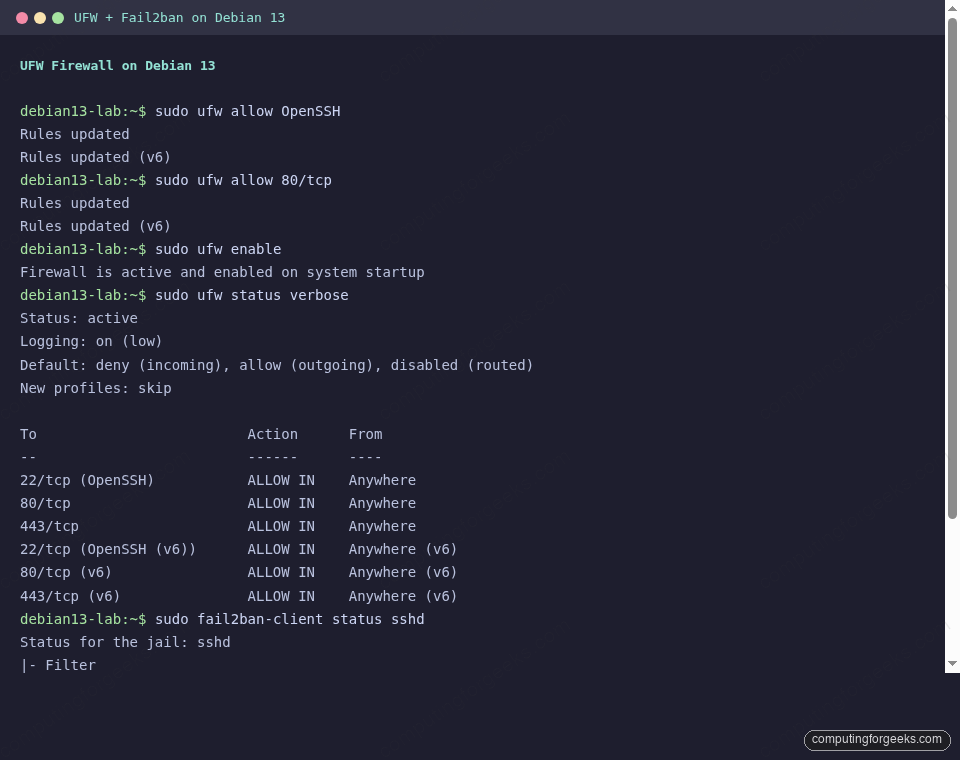Click the Status for the jail: sshd line
960x760 pixels.
(x=127, y=642)
